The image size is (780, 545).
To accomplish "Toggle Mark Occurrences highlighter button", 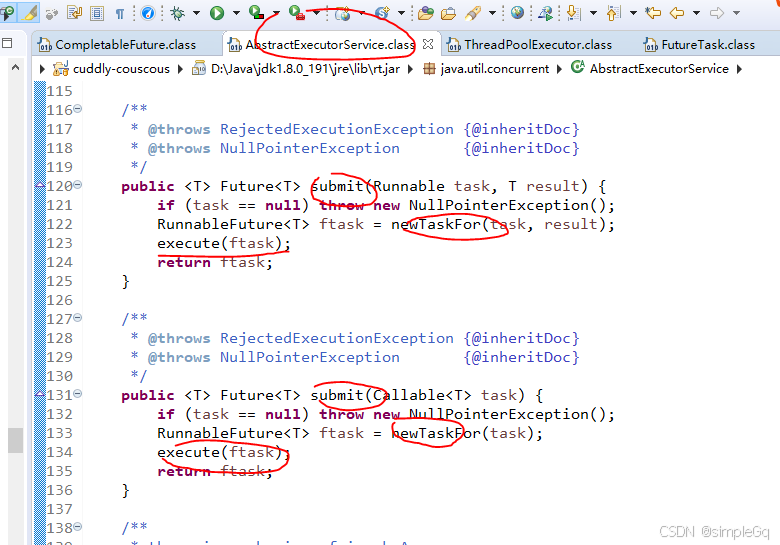I will (29, 12).
